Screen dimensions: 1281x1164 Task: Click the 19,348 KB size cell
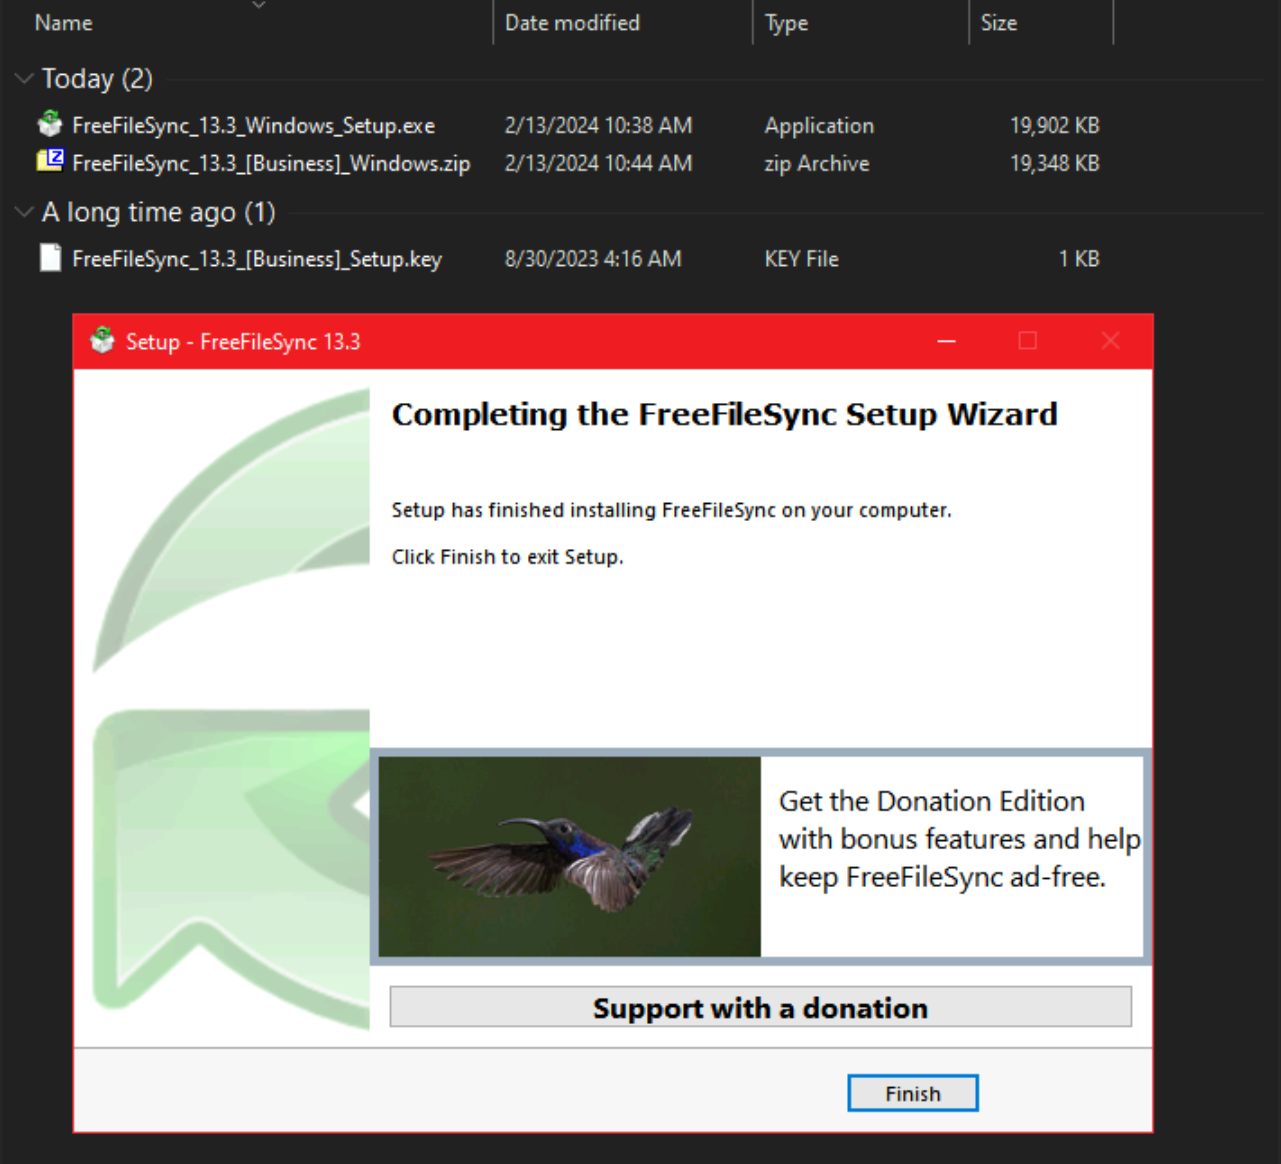click(1055, 163)
